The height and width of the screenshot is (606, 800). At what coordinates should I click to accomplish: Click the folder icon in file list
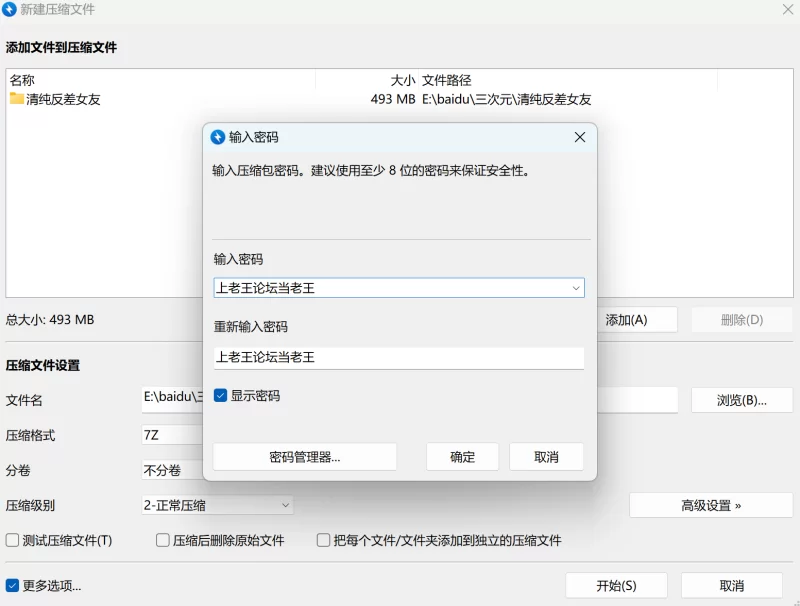coord(16,98)
